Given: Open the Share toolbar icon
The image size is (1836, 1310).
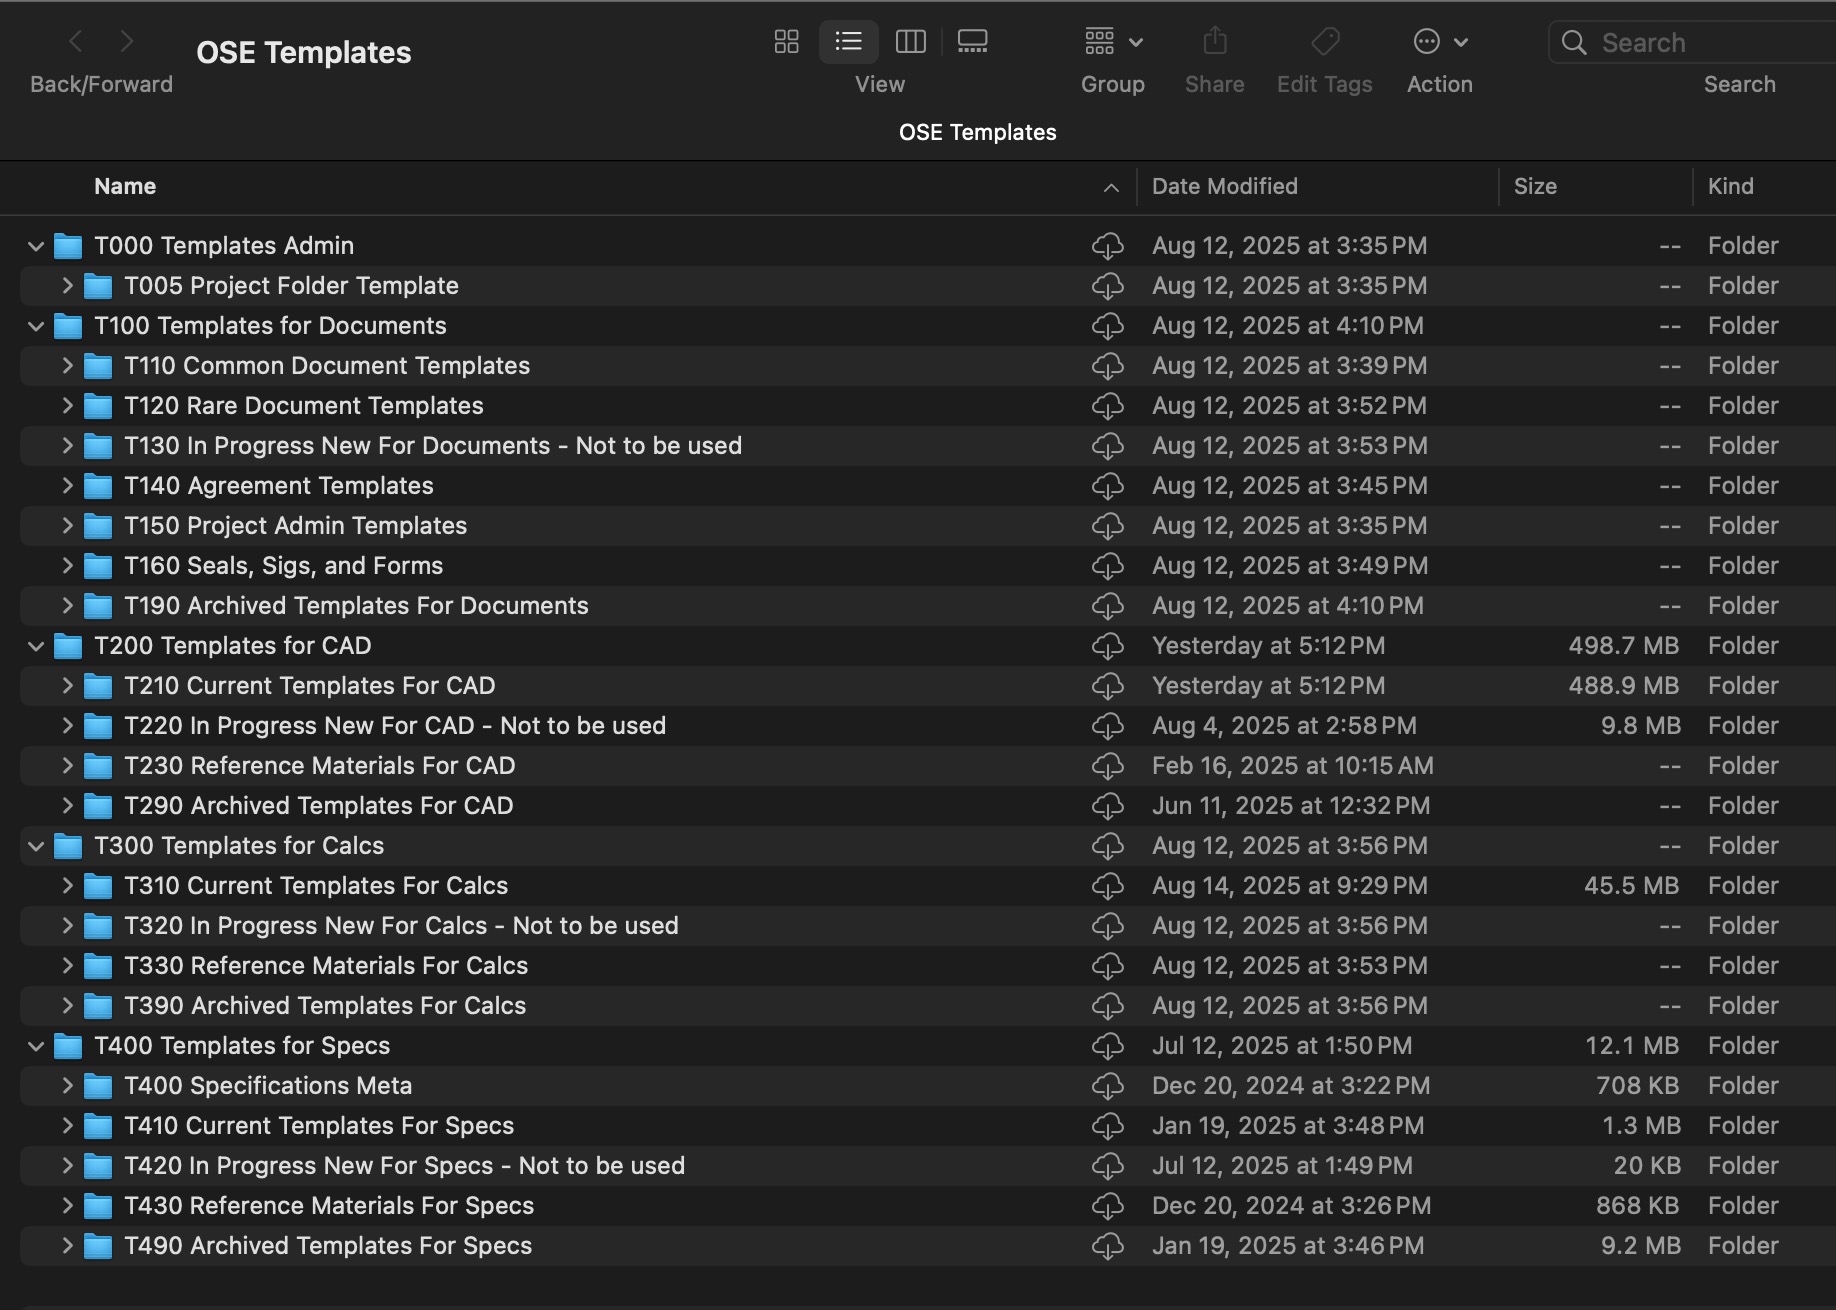Looking at the screenshot, I should pos(1215,42).
